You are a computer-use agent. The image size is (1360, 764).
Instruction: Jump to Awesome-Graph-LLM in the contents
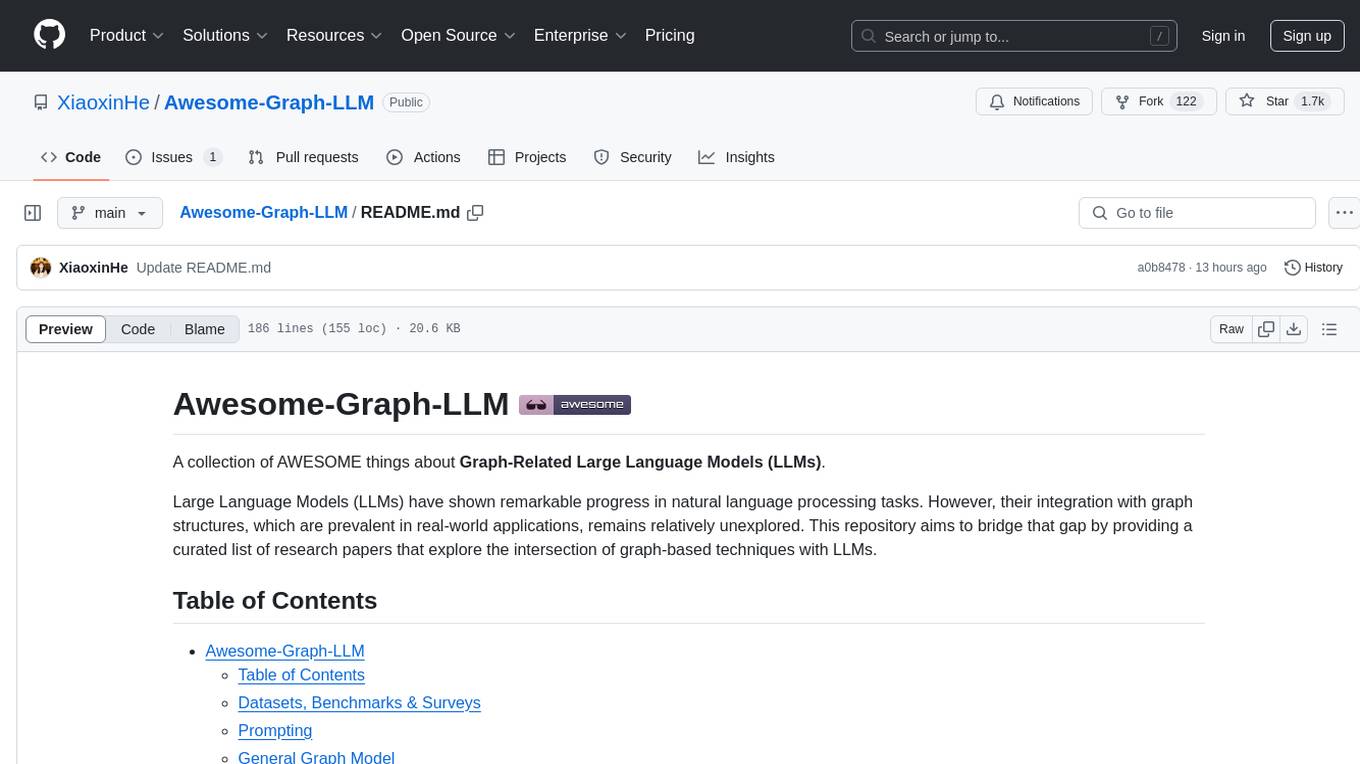[285, 651]
